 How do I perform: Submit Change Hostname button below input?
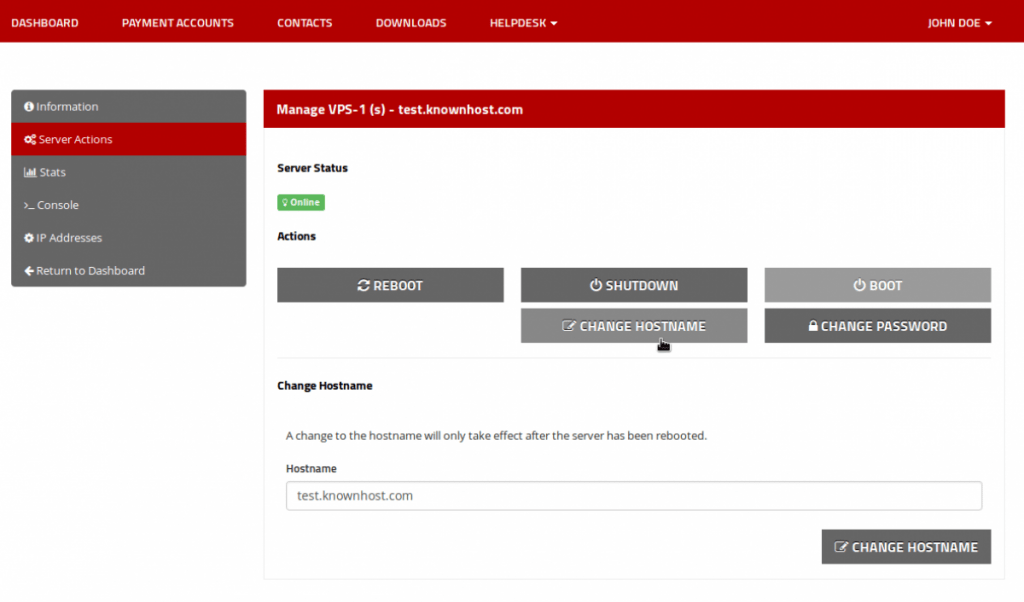pos(906,547)
